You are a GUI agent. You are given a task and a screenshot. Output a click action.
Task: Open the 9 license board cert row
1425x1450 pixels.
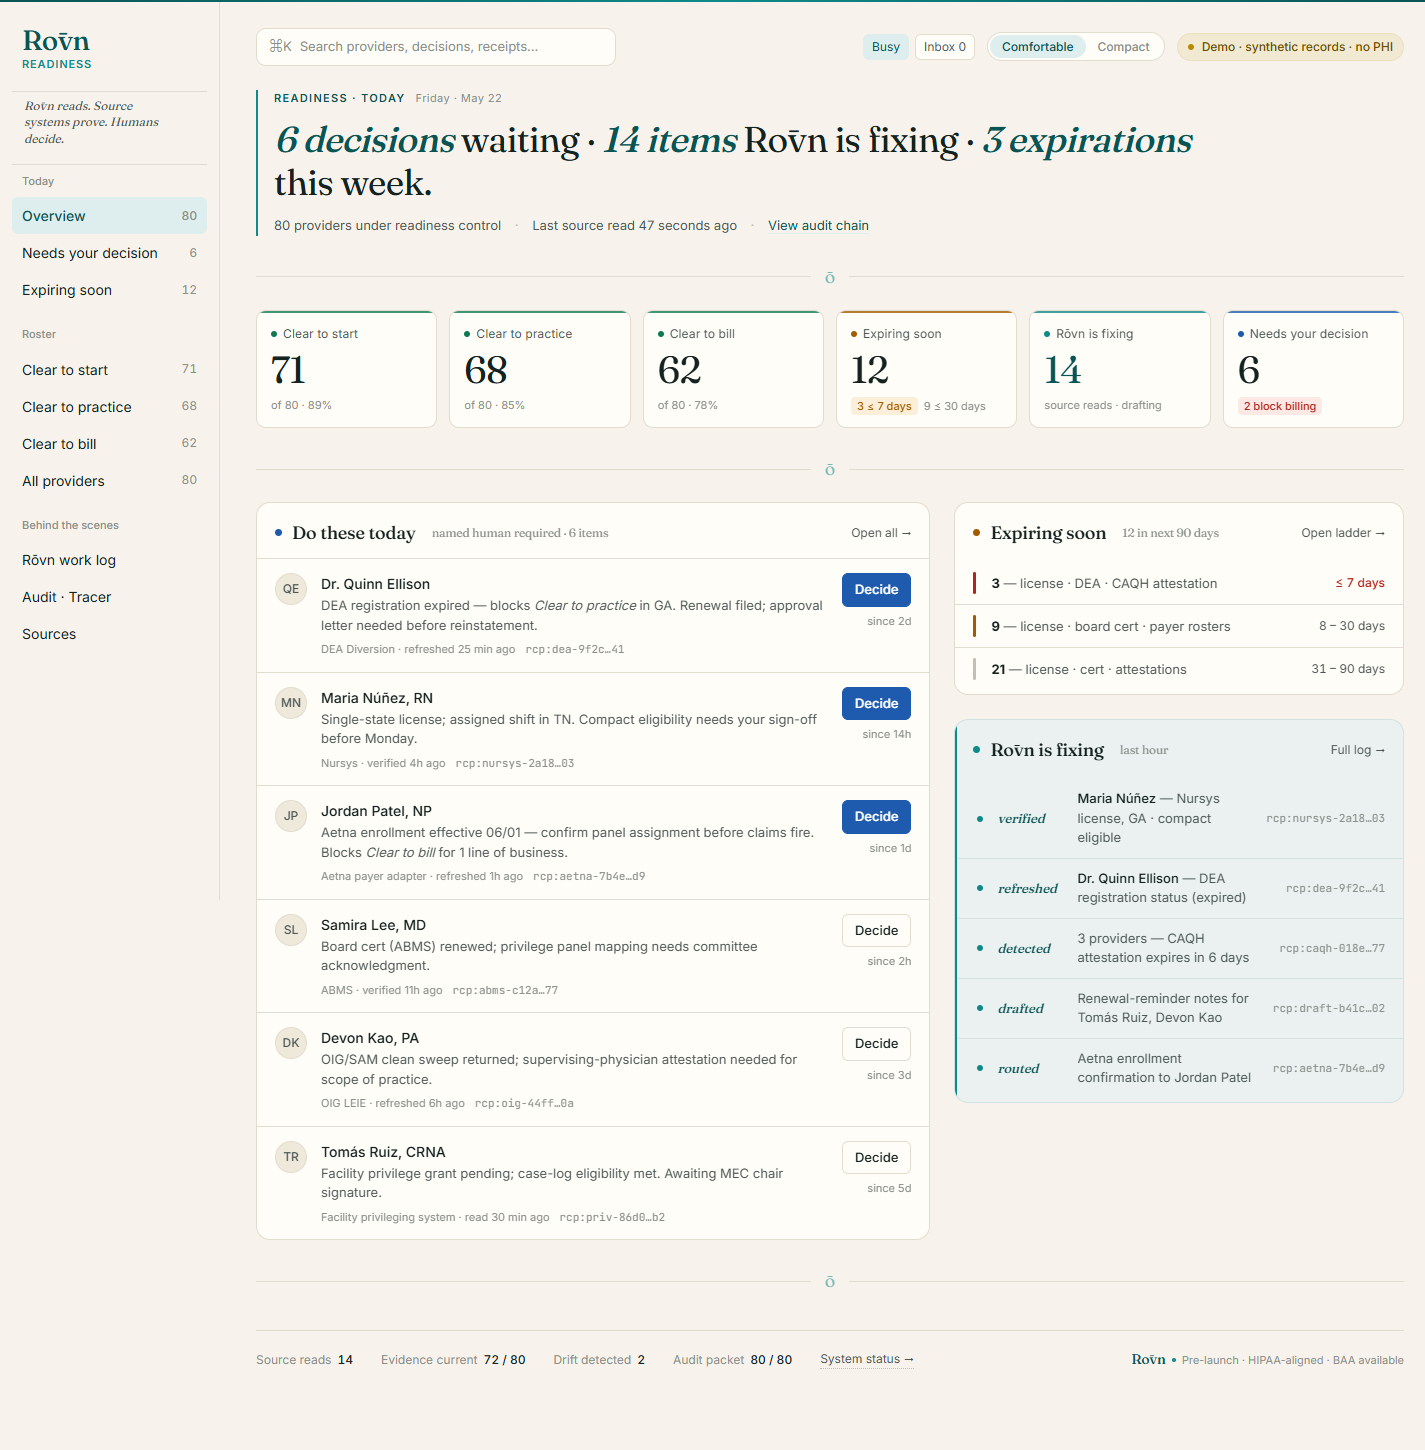tap(1179, 626)
